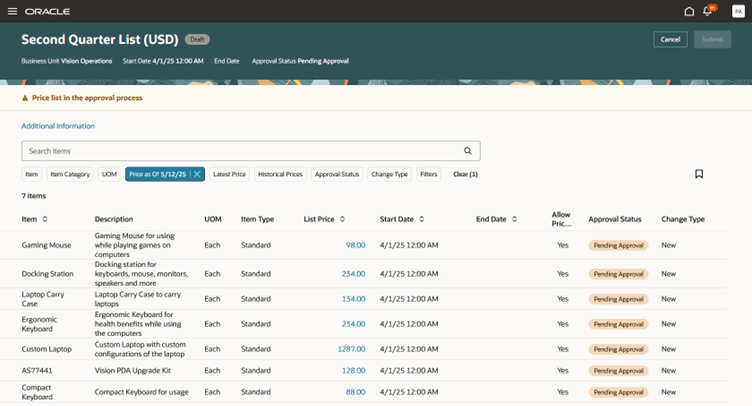The height and width of the screenshot is (406, 752).
Task: Sort by List Price column arrows
Action: [342, 219]
